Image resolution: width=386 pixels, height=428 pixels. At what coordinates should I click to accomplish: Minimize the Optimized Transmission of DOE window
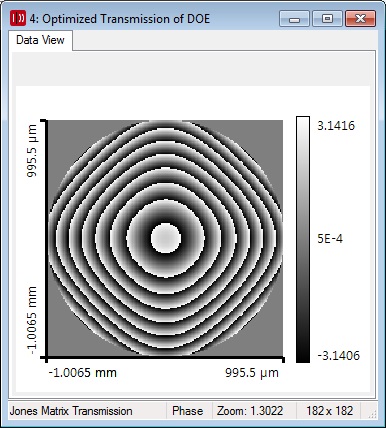(294, 19)
